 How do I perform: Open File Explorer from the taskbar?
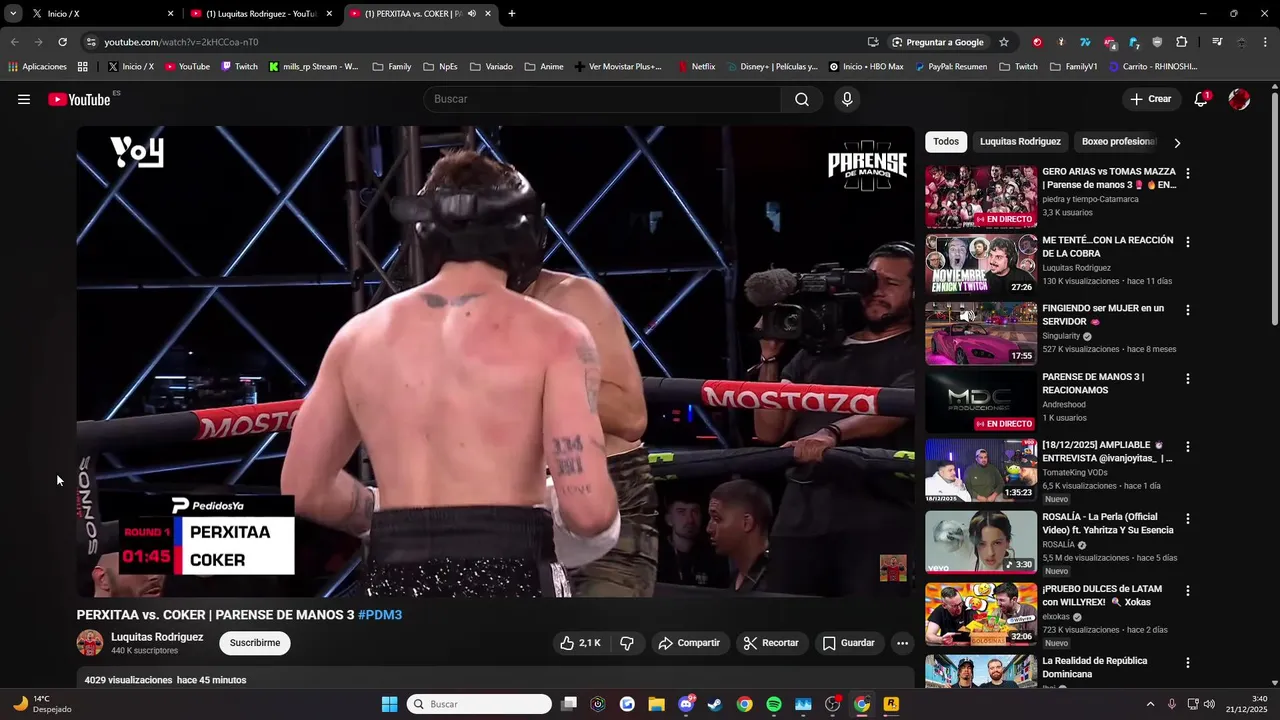point(656,704)
